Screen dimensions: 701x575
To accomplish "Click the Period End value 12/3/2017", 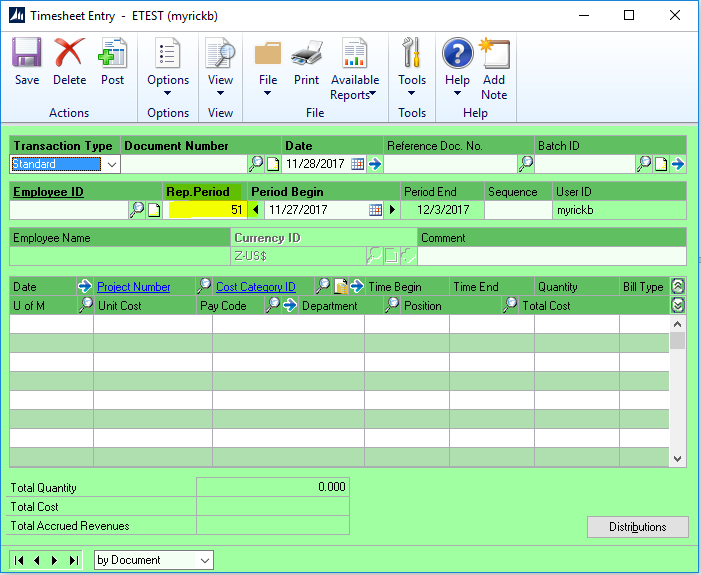I will click(443, 210).
